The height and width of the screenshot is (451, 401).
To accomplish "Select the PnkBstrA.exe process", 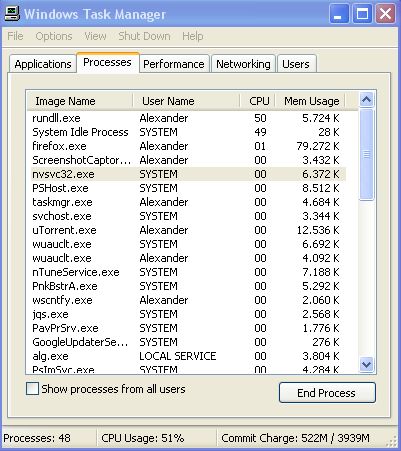I will pos(188,286).
